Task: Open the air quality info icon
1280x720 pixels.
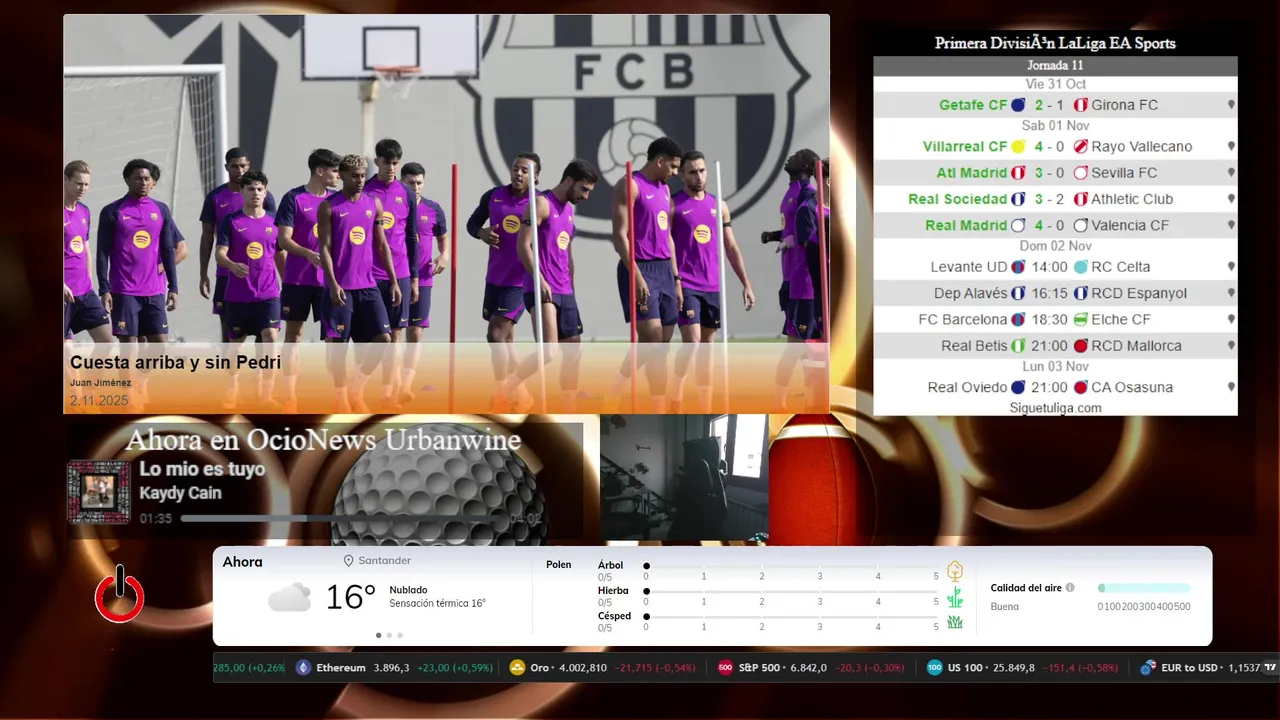Action: [1070, 588]
